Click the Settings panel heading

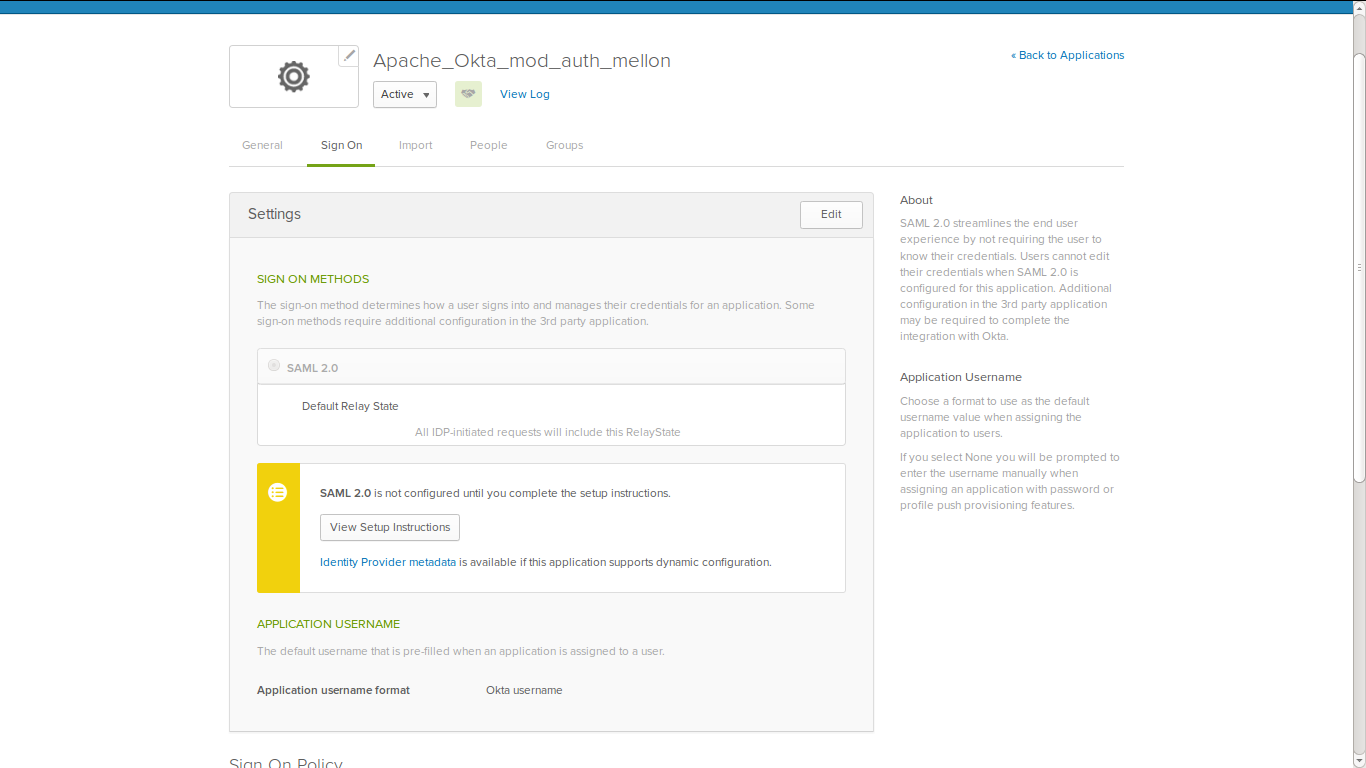(x=274, y=214)
